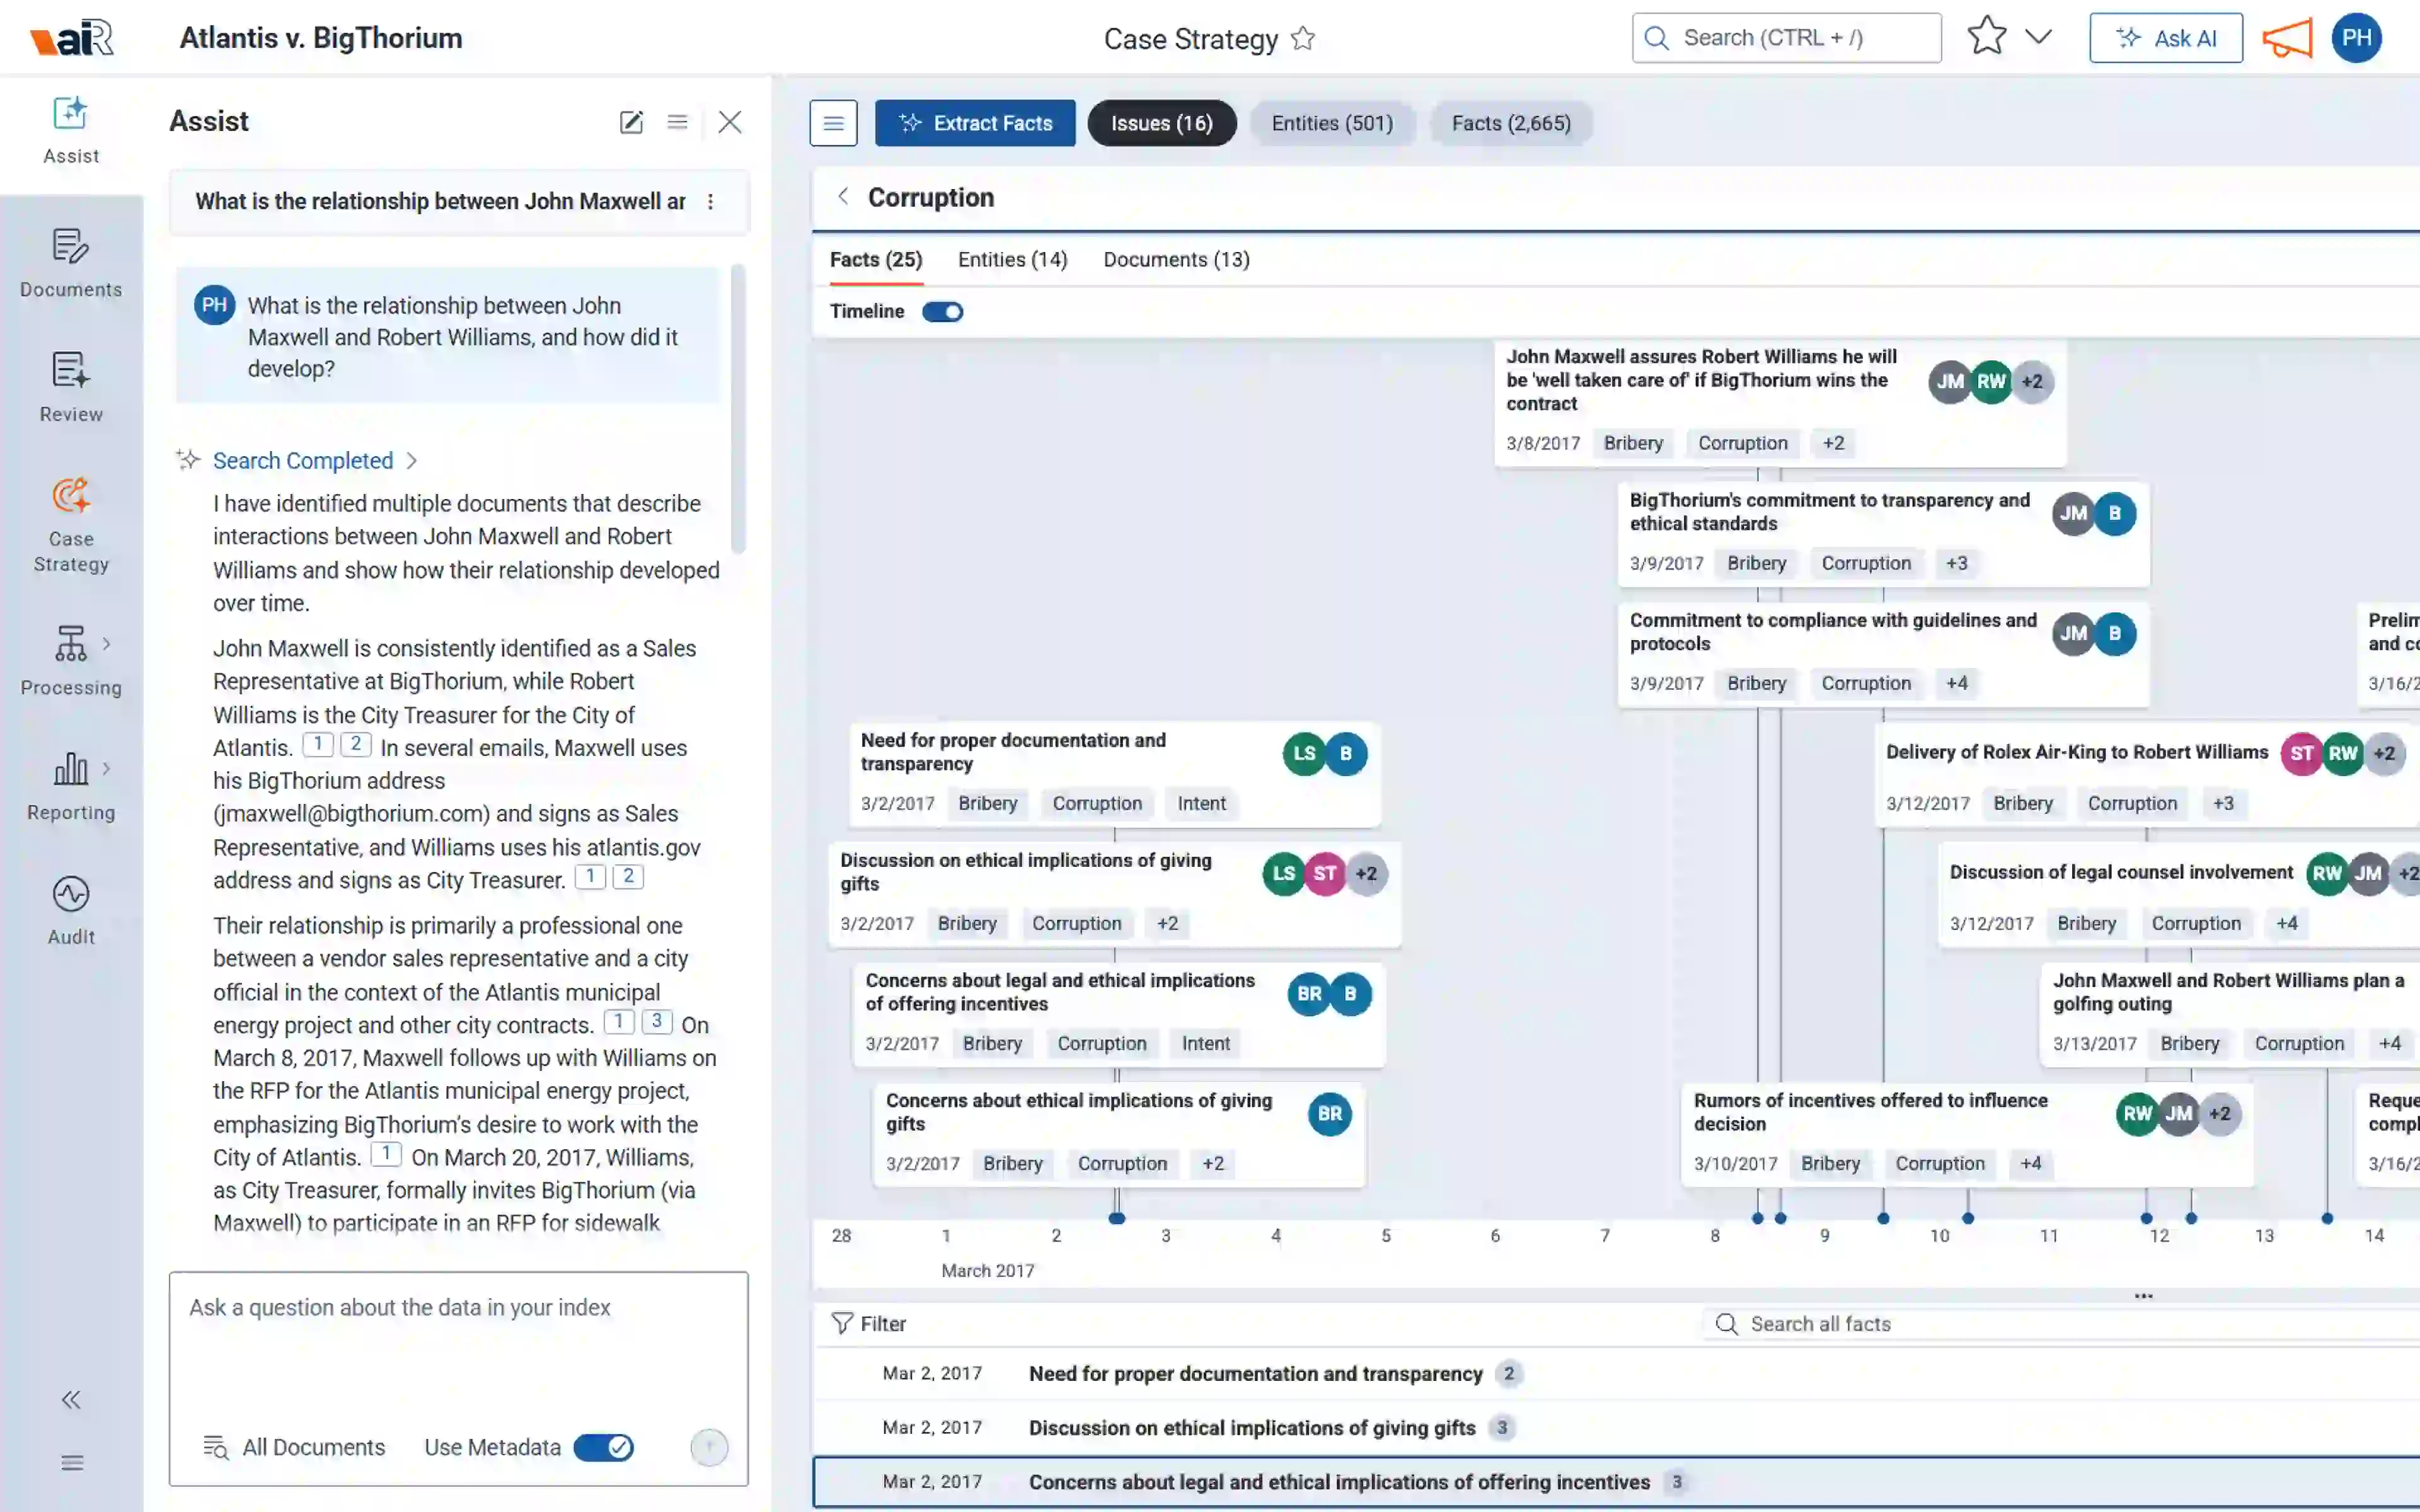Select Concerns about legal and ethical implications row
Screen dimensions: 2420x1512
tap(1616, 1482)
